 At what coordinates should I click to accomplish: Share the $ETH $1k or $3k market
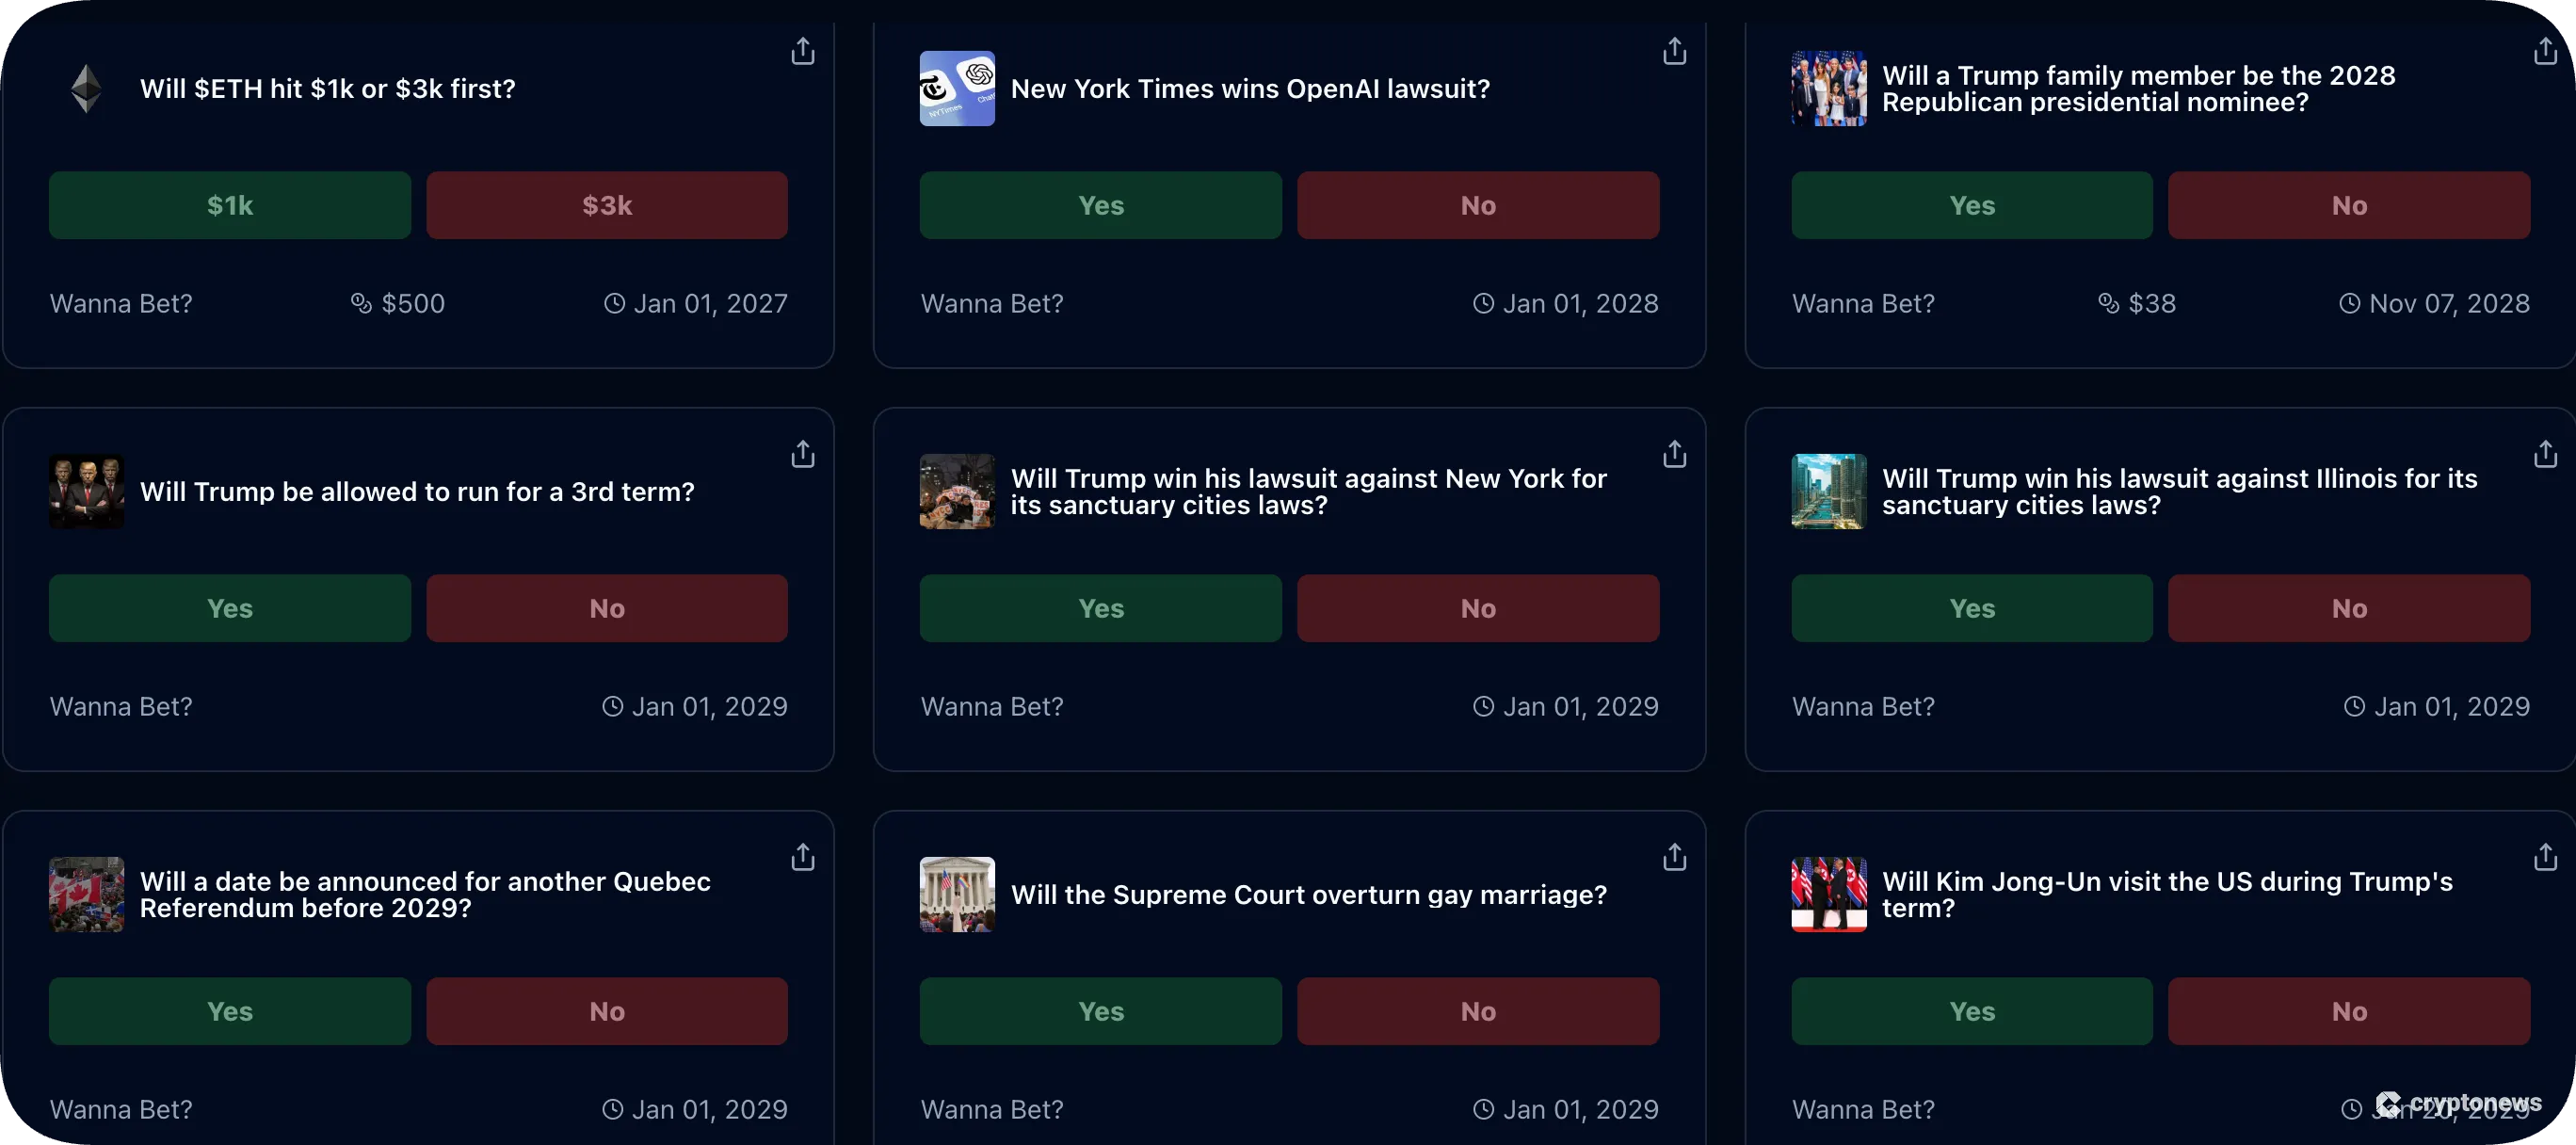click(x=802, y=51)
